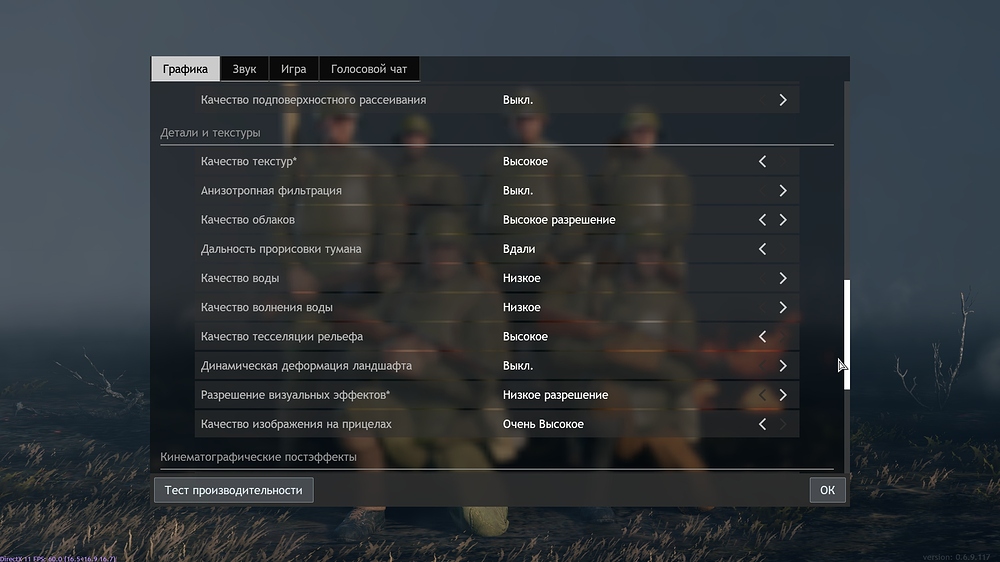The width and height of the screenshot is (1000, 562).
Task: Lower Качество текстур with the left arrow
Action: pos(762,161)
